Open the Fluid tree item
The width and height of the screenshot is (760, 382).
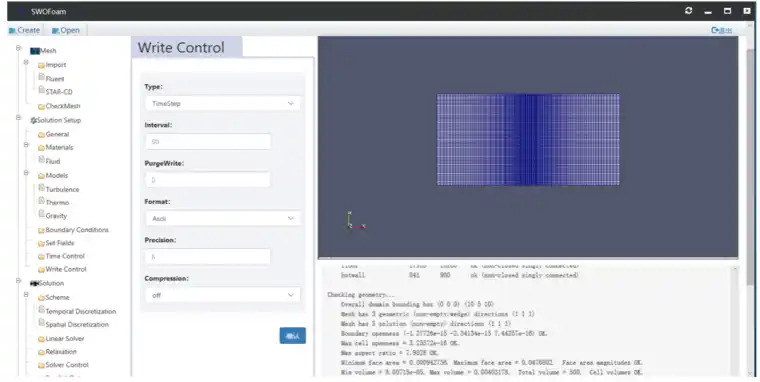point(49,161)
